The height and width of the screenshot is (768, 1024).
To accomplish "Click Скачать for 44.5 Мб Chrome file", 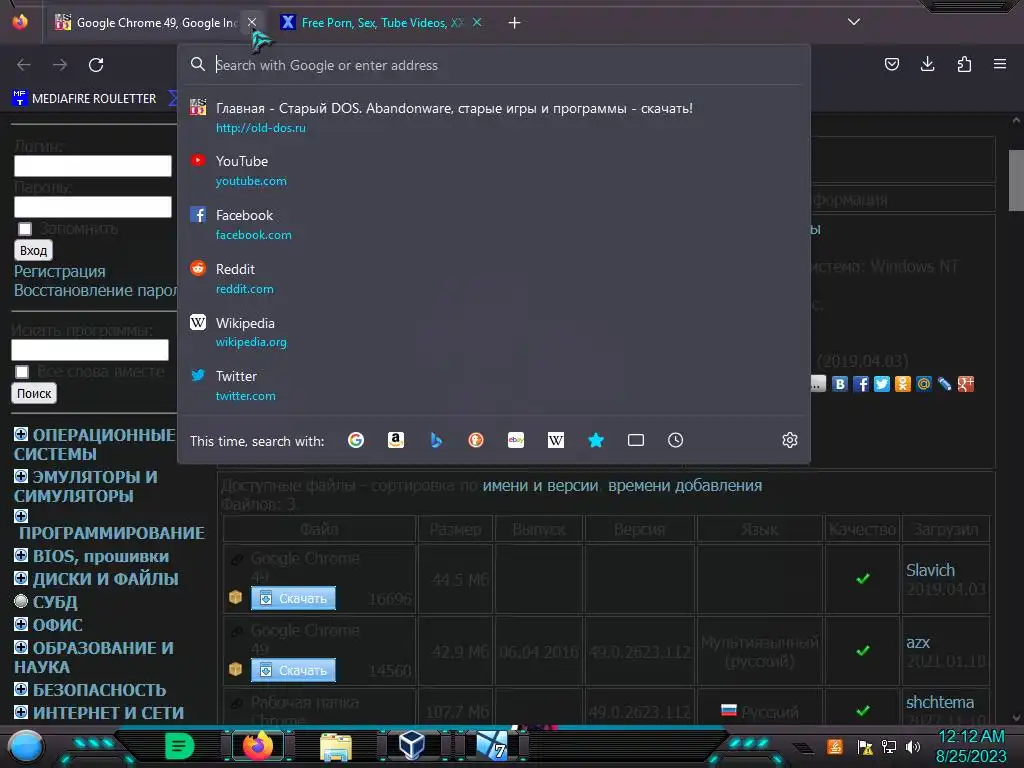I will (293, 598).
